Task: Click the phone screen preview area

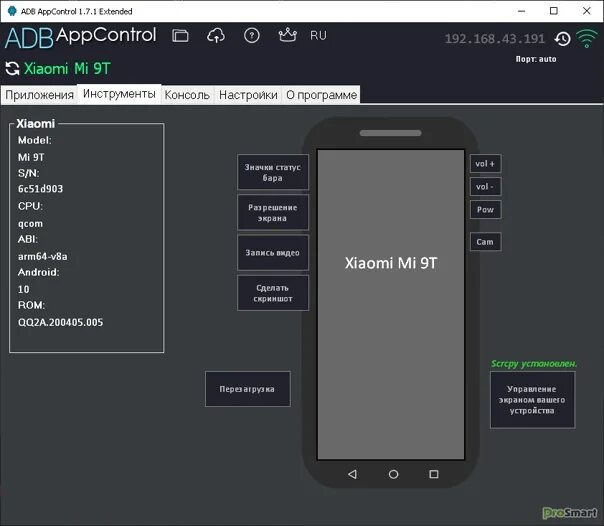Action: click(x=391, y=304)
